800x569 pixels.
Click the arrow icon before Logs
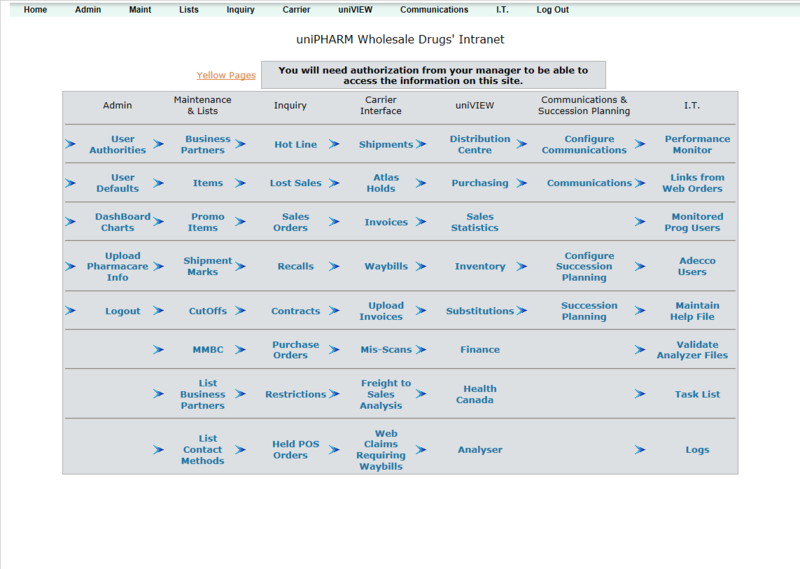tap(640, 450)
